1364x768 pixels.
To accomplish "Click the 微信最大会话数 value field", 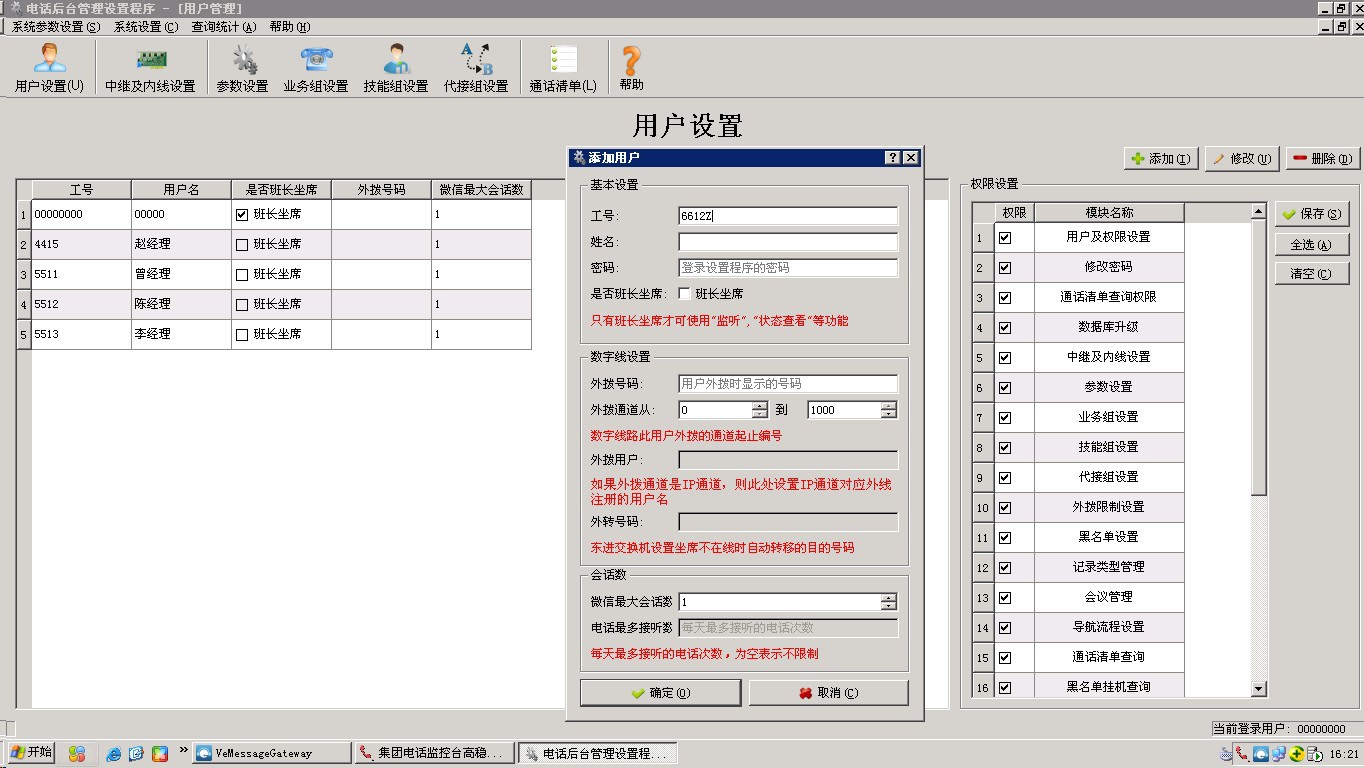I will 779,602.
